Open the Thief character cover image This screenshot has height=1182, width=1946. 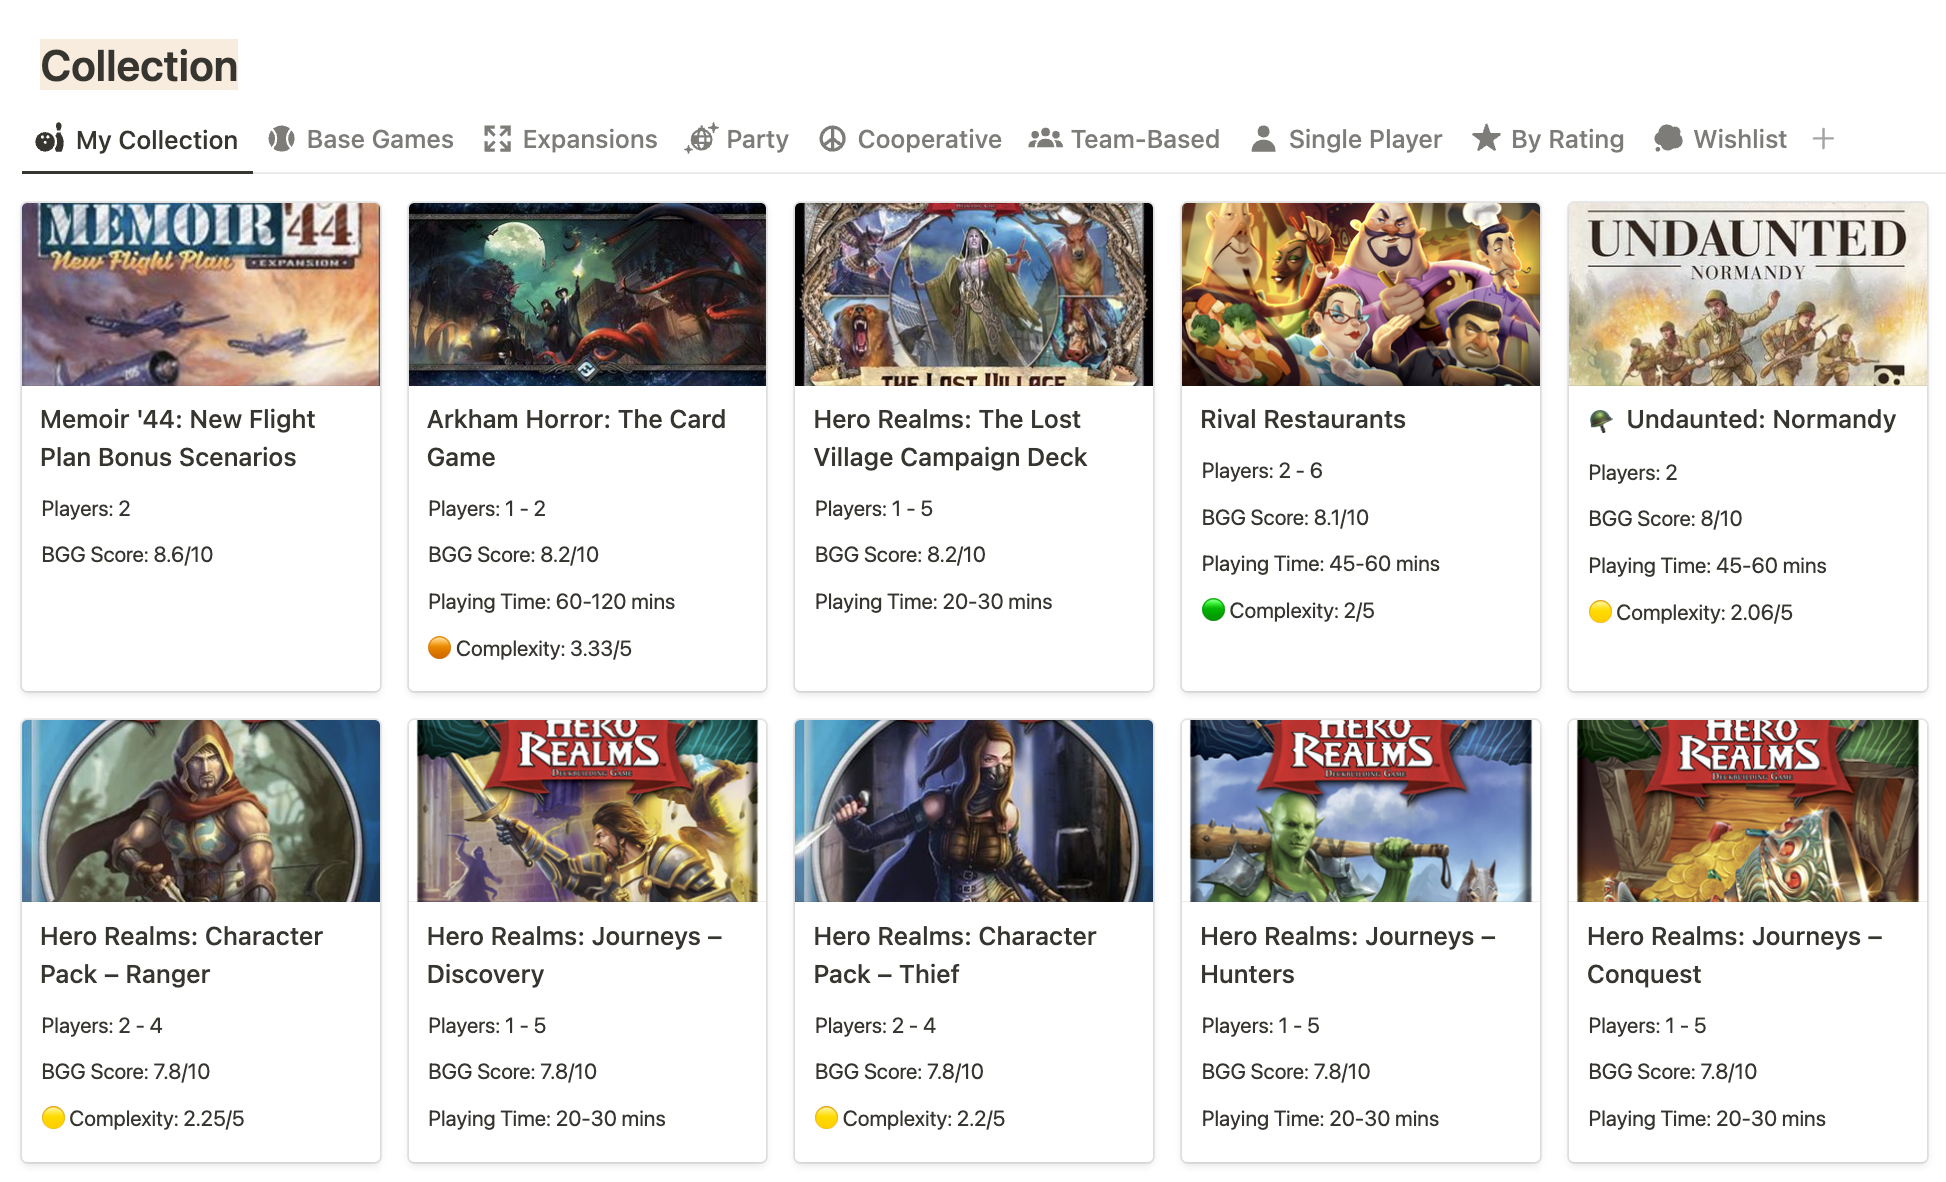pyautogui.click(x=974, y=811)
